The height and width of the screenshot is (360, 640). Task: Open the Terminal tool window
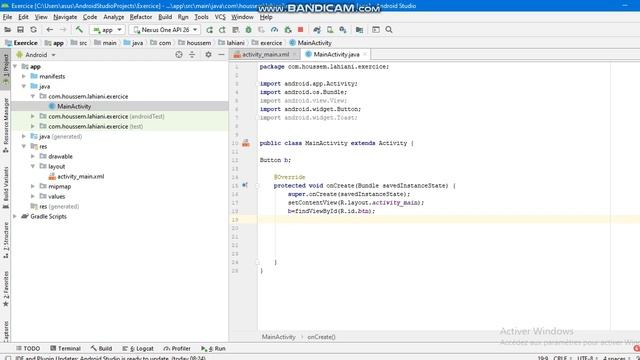[65, 348]
